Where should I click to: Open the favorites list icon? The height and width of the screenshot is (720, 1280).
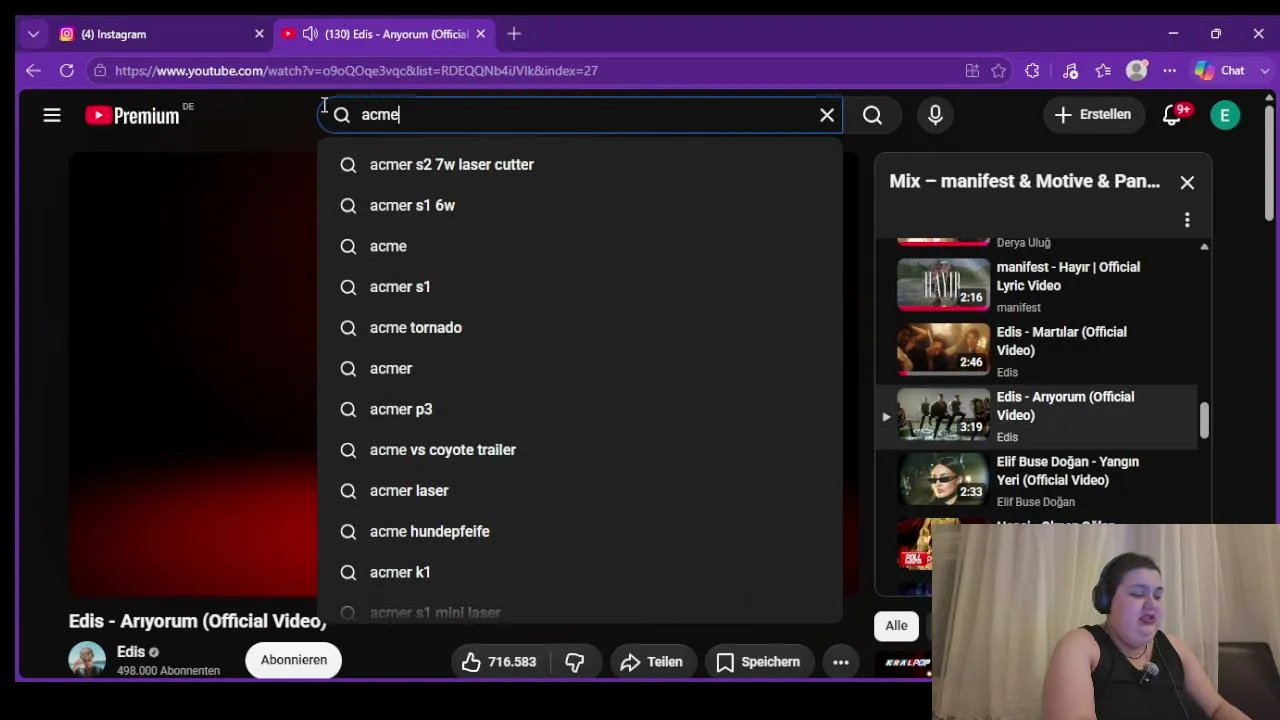click(1103, 71)
